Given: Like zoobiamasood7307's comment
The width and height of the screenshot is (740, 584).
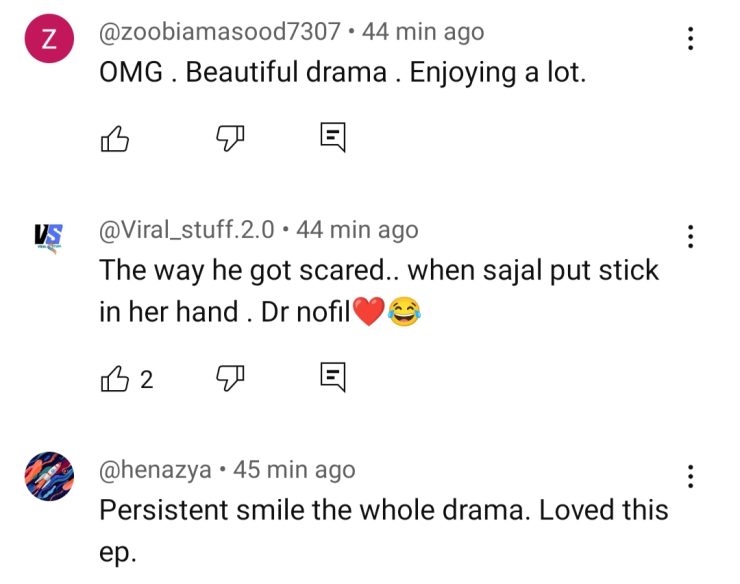Looking at the screenshot, I should point(116,138).
